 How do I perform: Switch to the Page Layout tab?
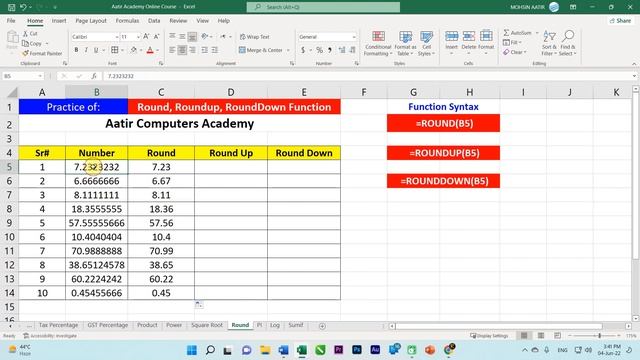(x=91, y=21)
